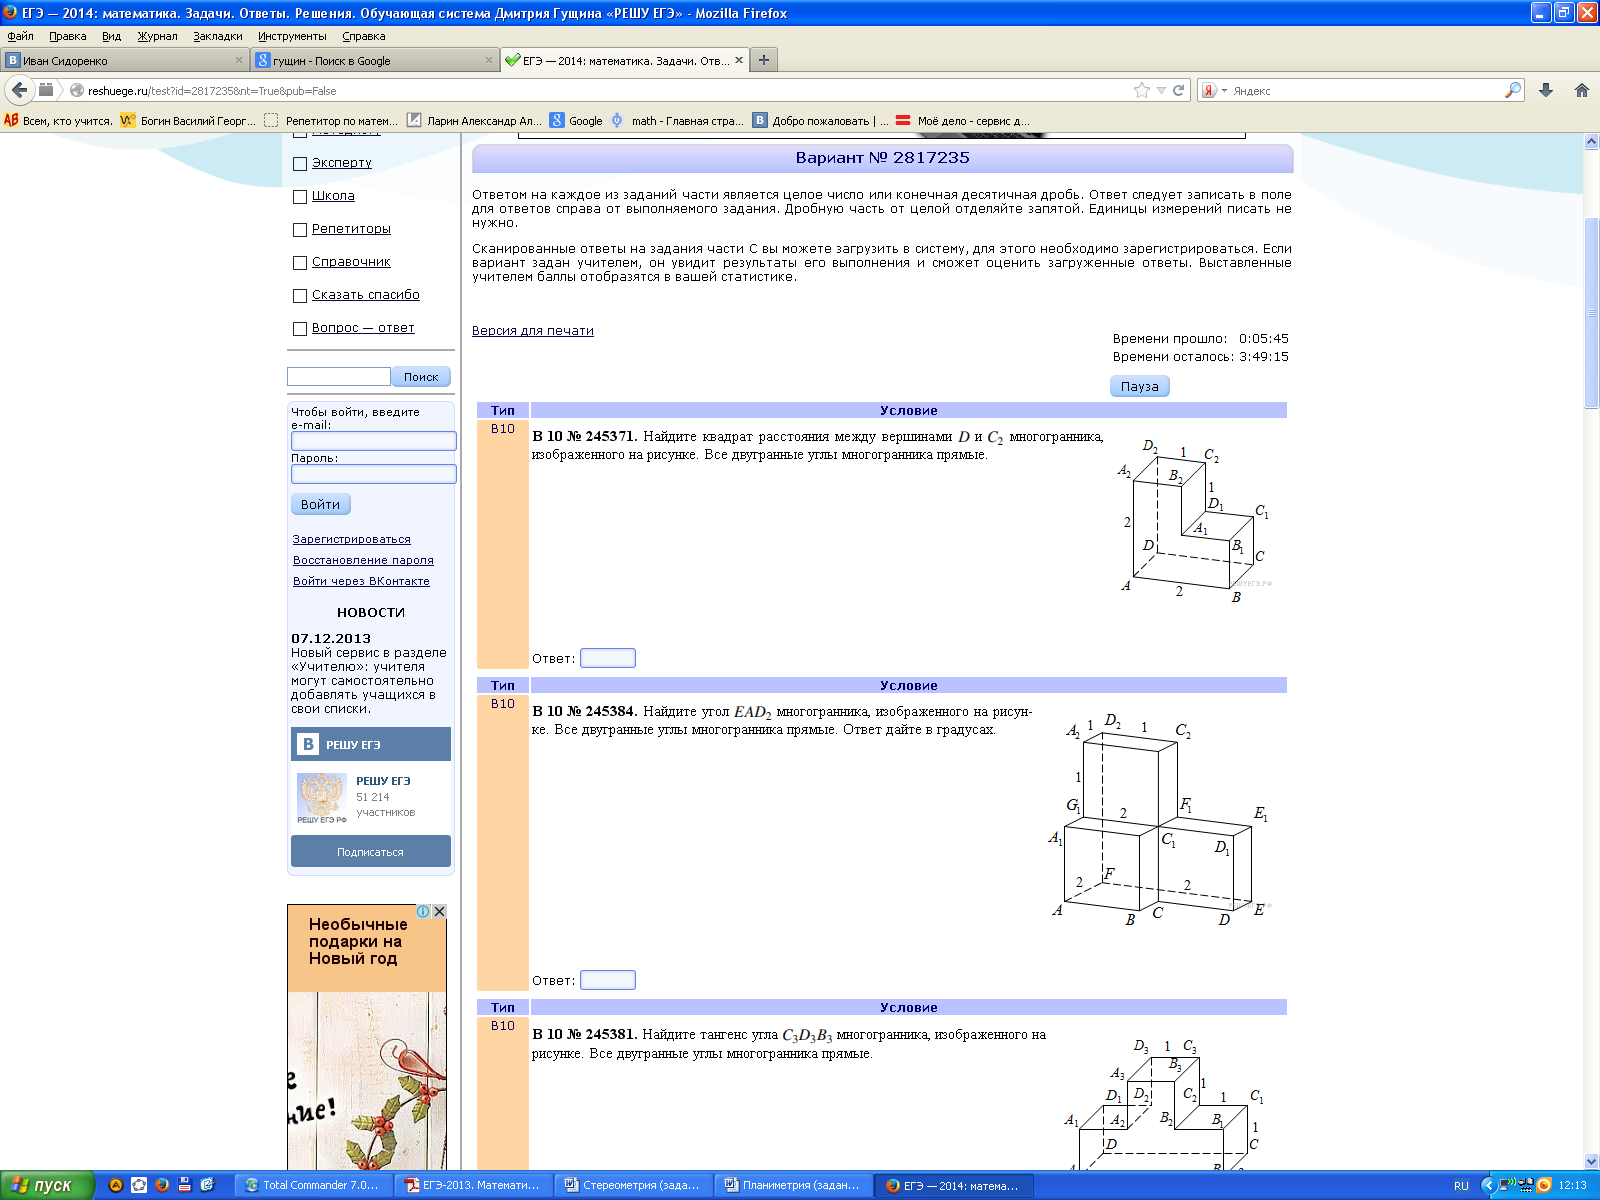Image resolution: width=1600 pixels, height=1200 pixels.
Task: Open the Всем, кто учится bookmark
Action: [x=58, y=120]
